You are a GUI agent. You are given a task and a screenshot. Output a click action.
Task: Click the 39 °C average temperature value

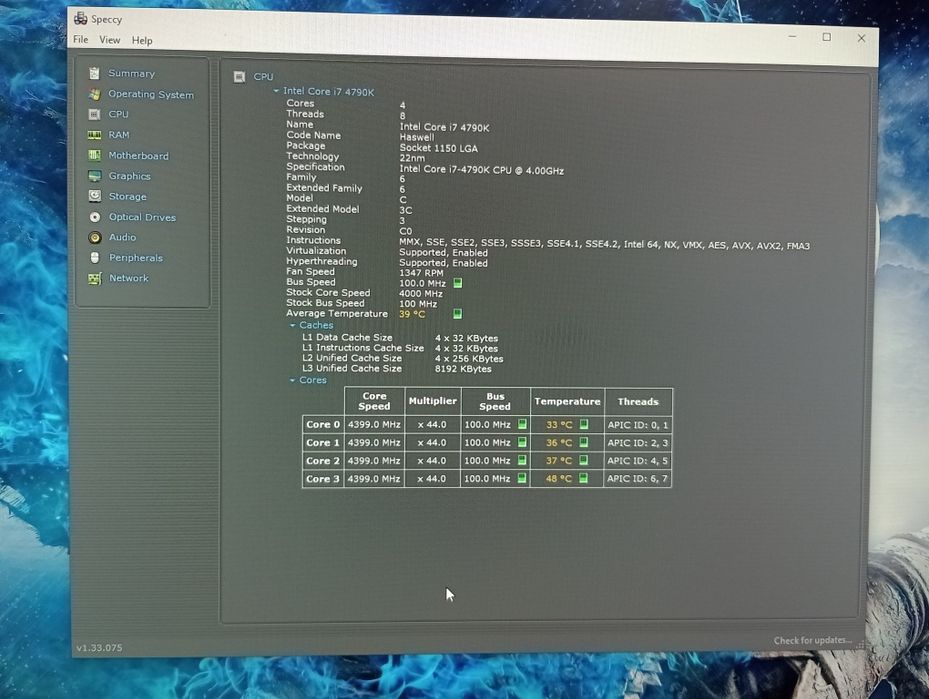tap(412, 314)
